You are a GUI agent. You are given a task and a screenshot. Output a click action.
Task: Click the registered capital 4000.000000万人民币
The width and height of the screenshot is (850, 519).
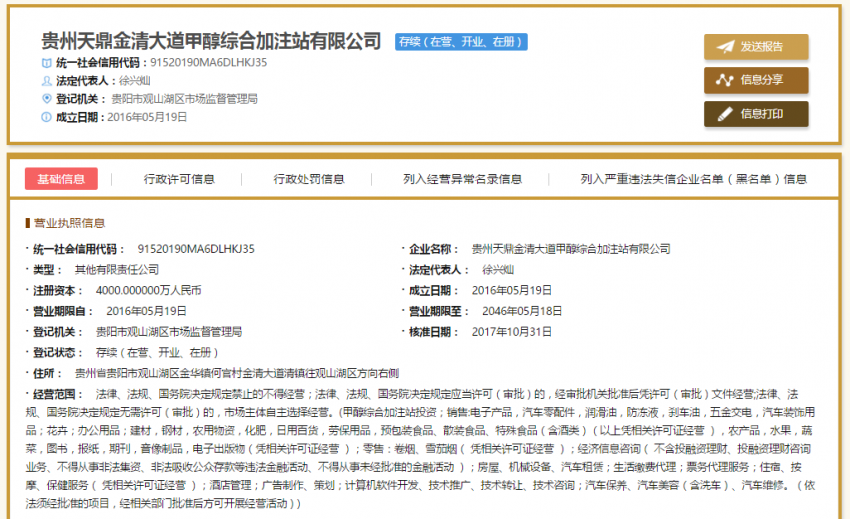pyautogui.click(x=149, y=291)
